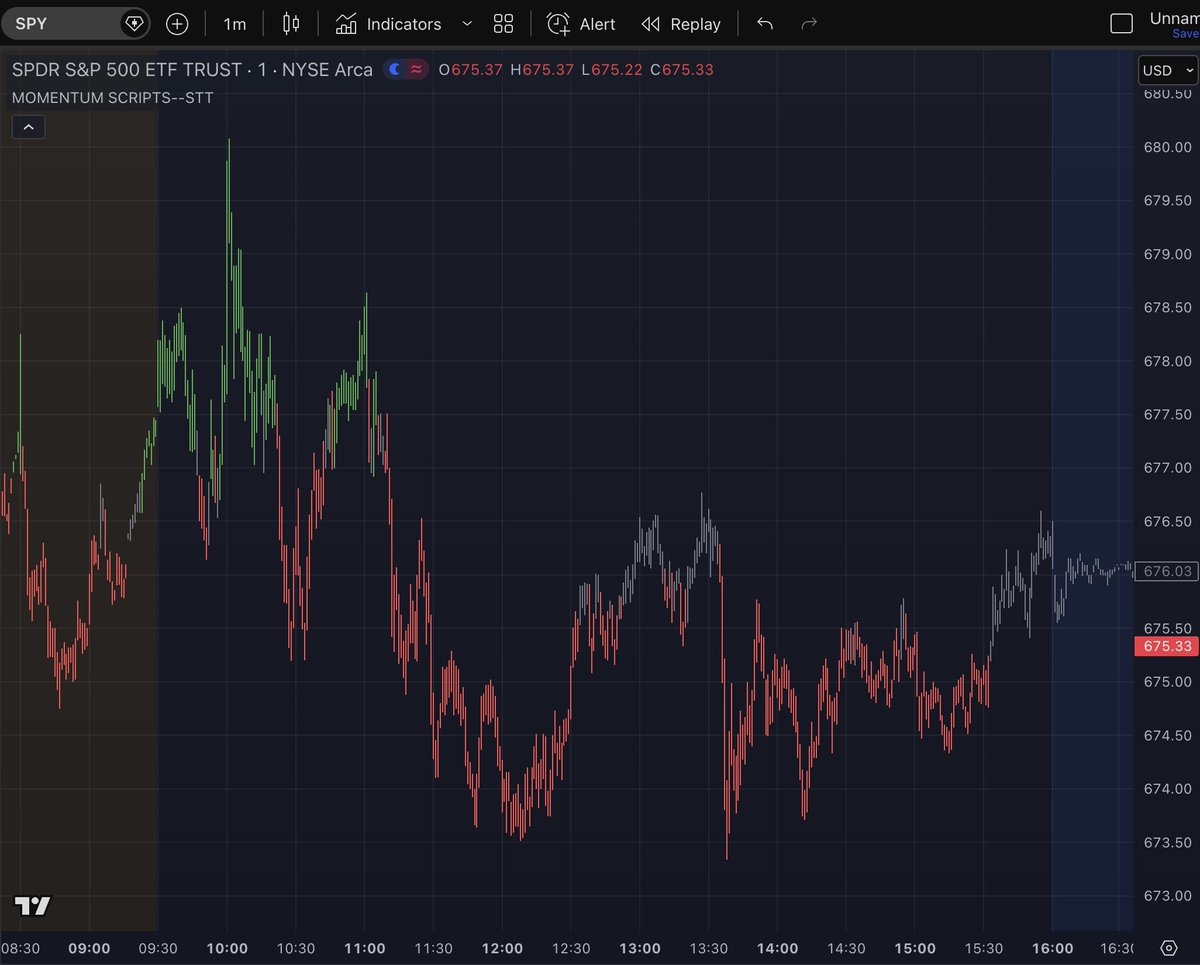Click the 12:00 time axis label
The width and height of the screenshot is (1200, 965).
point(502,948)
